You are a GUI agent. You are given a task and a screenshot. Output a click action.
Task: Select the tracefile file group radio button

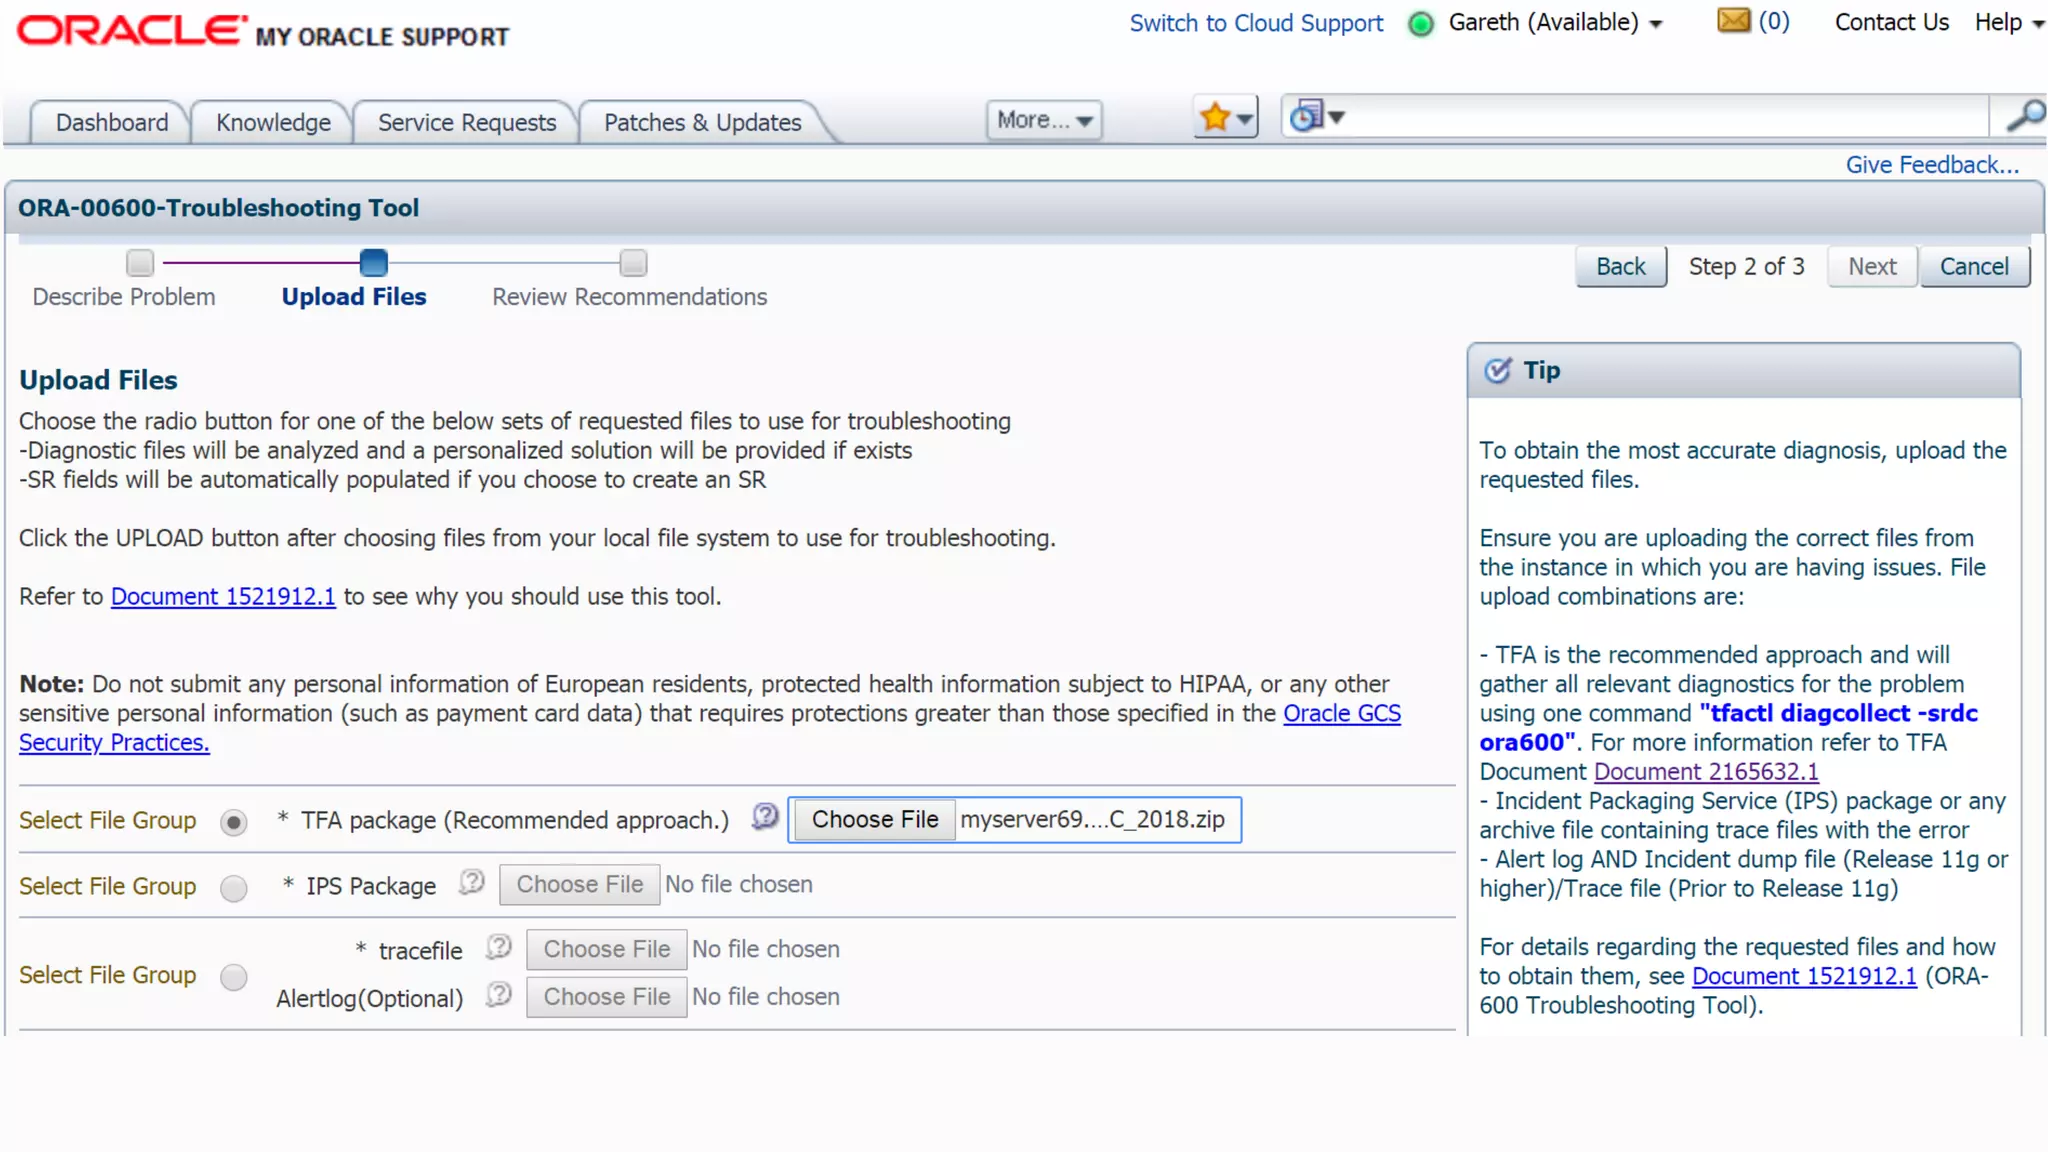[x=234, y=976]
